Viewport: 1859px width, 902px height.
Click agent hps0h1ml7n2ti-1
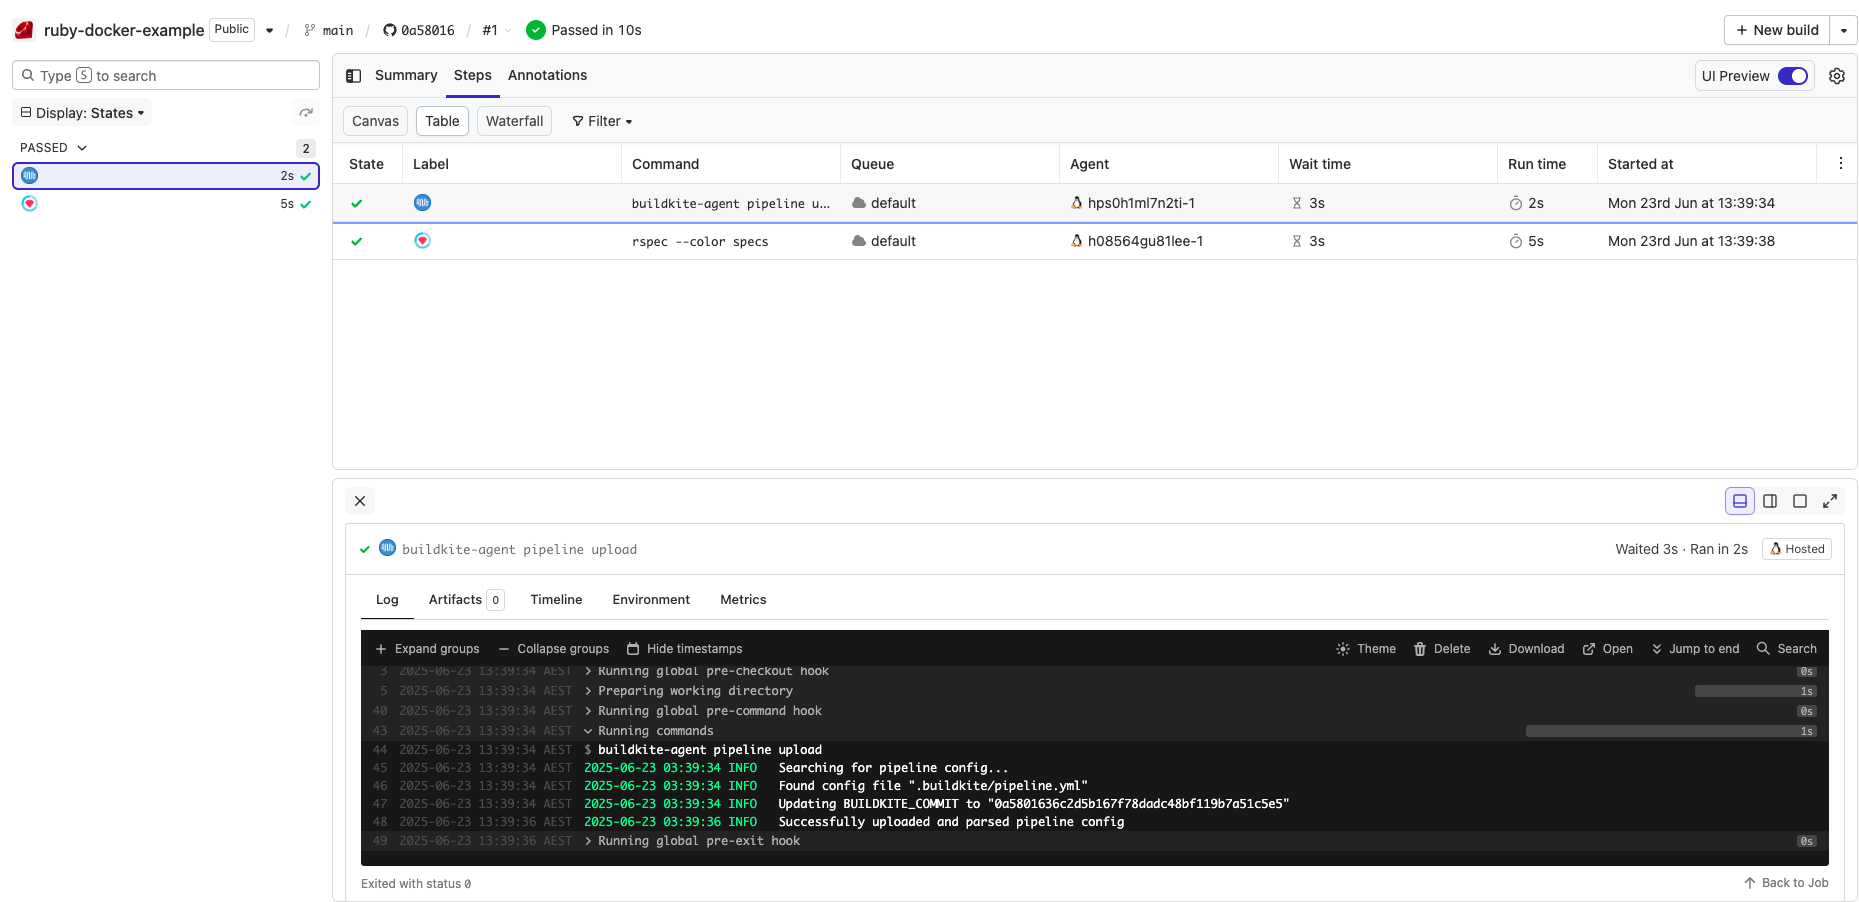click(1133, 203)
